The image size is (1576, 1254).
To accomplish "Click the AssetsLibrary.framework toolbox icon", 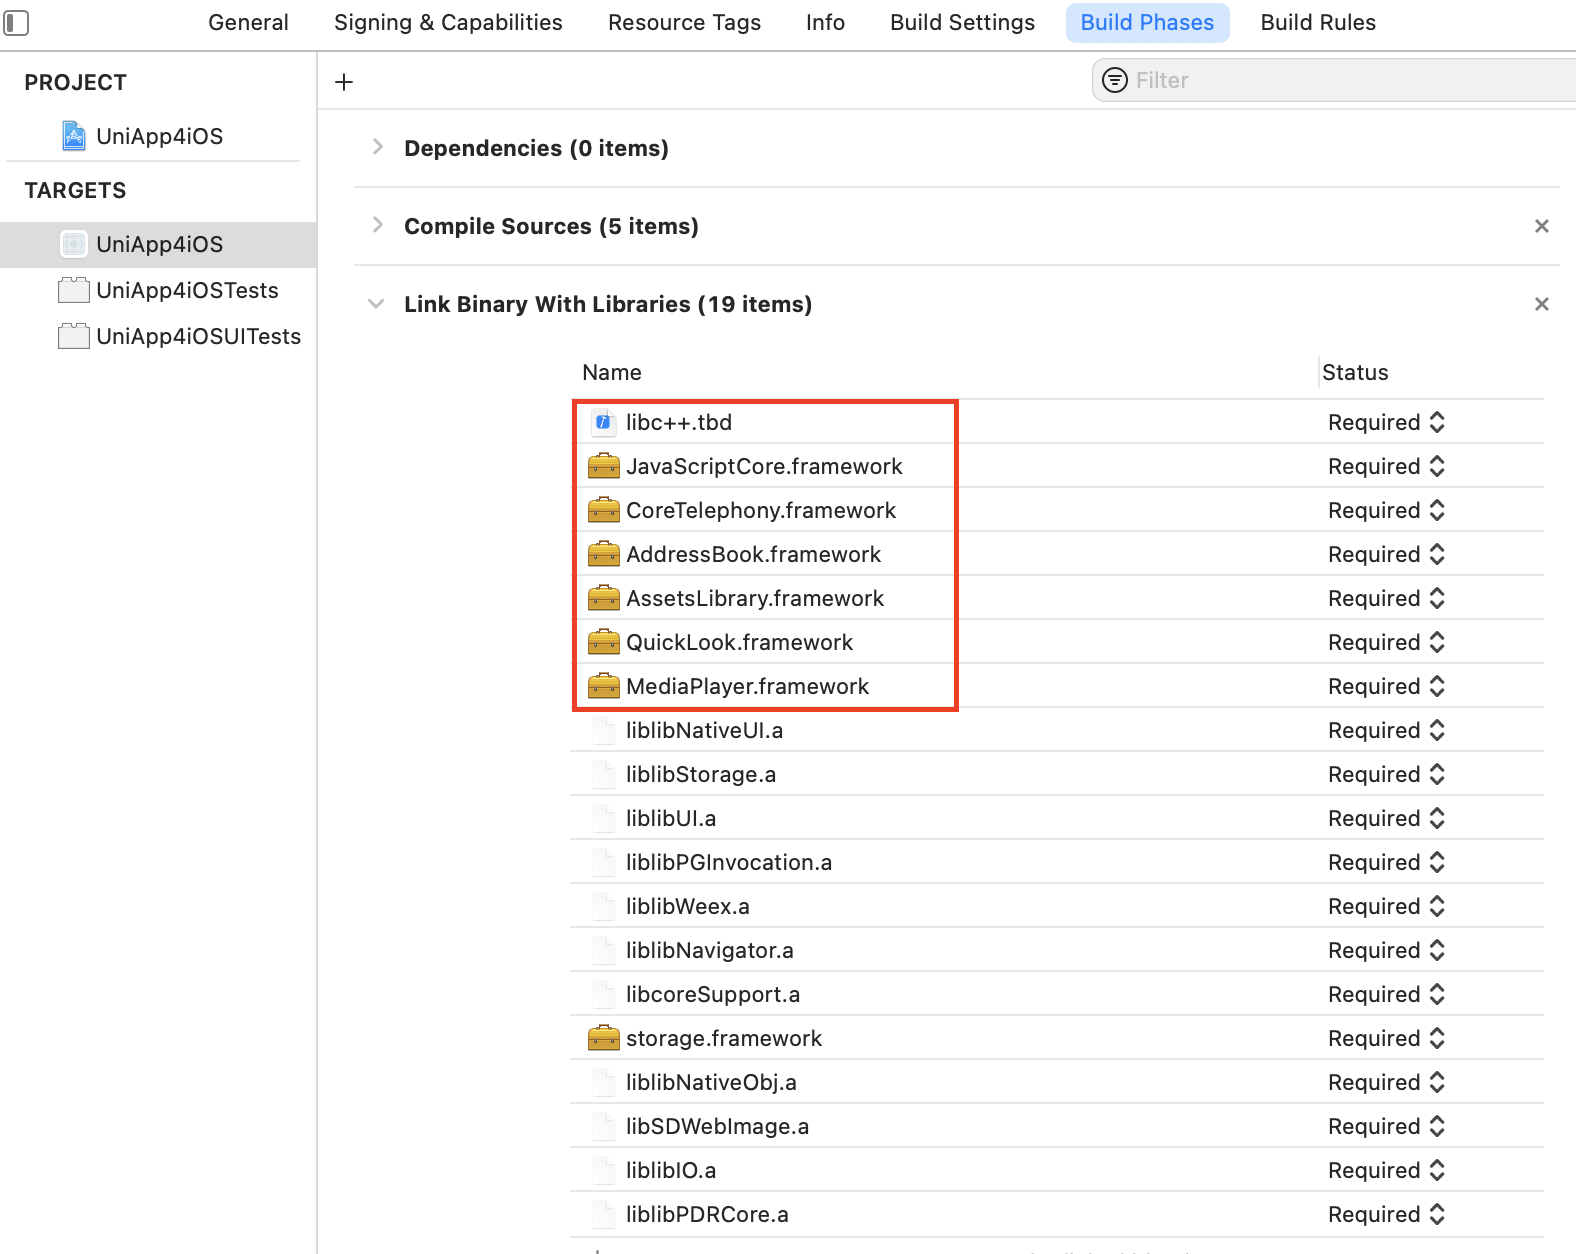I will coord(604,598).
